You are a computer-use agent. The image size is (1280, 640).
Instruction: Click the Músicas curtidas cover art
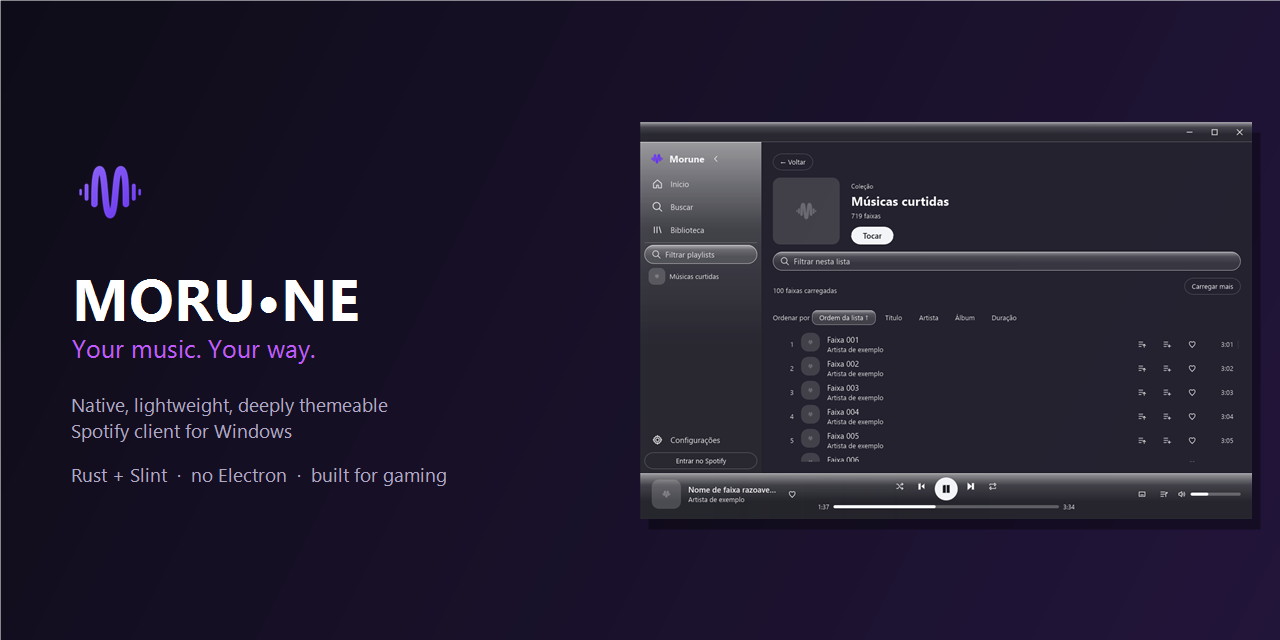806,211
